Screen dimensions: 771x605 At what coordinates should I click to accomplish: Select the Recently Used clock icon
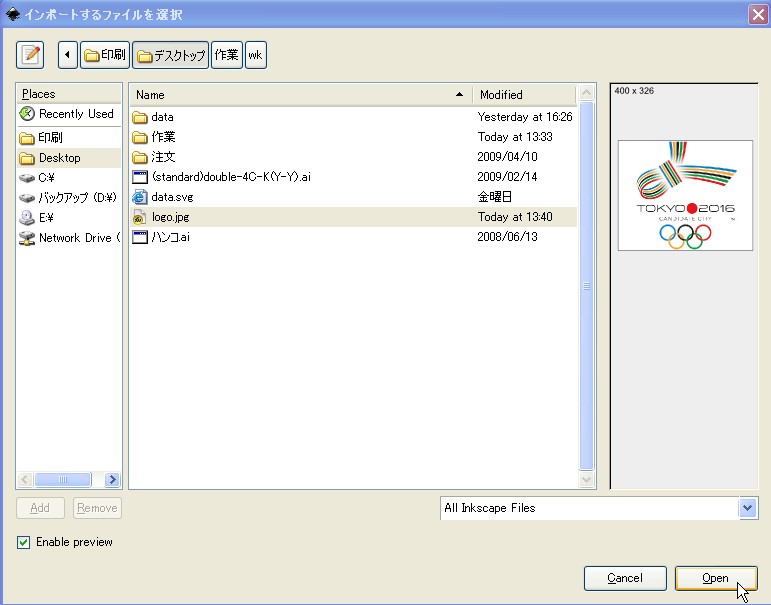(27, 114)
